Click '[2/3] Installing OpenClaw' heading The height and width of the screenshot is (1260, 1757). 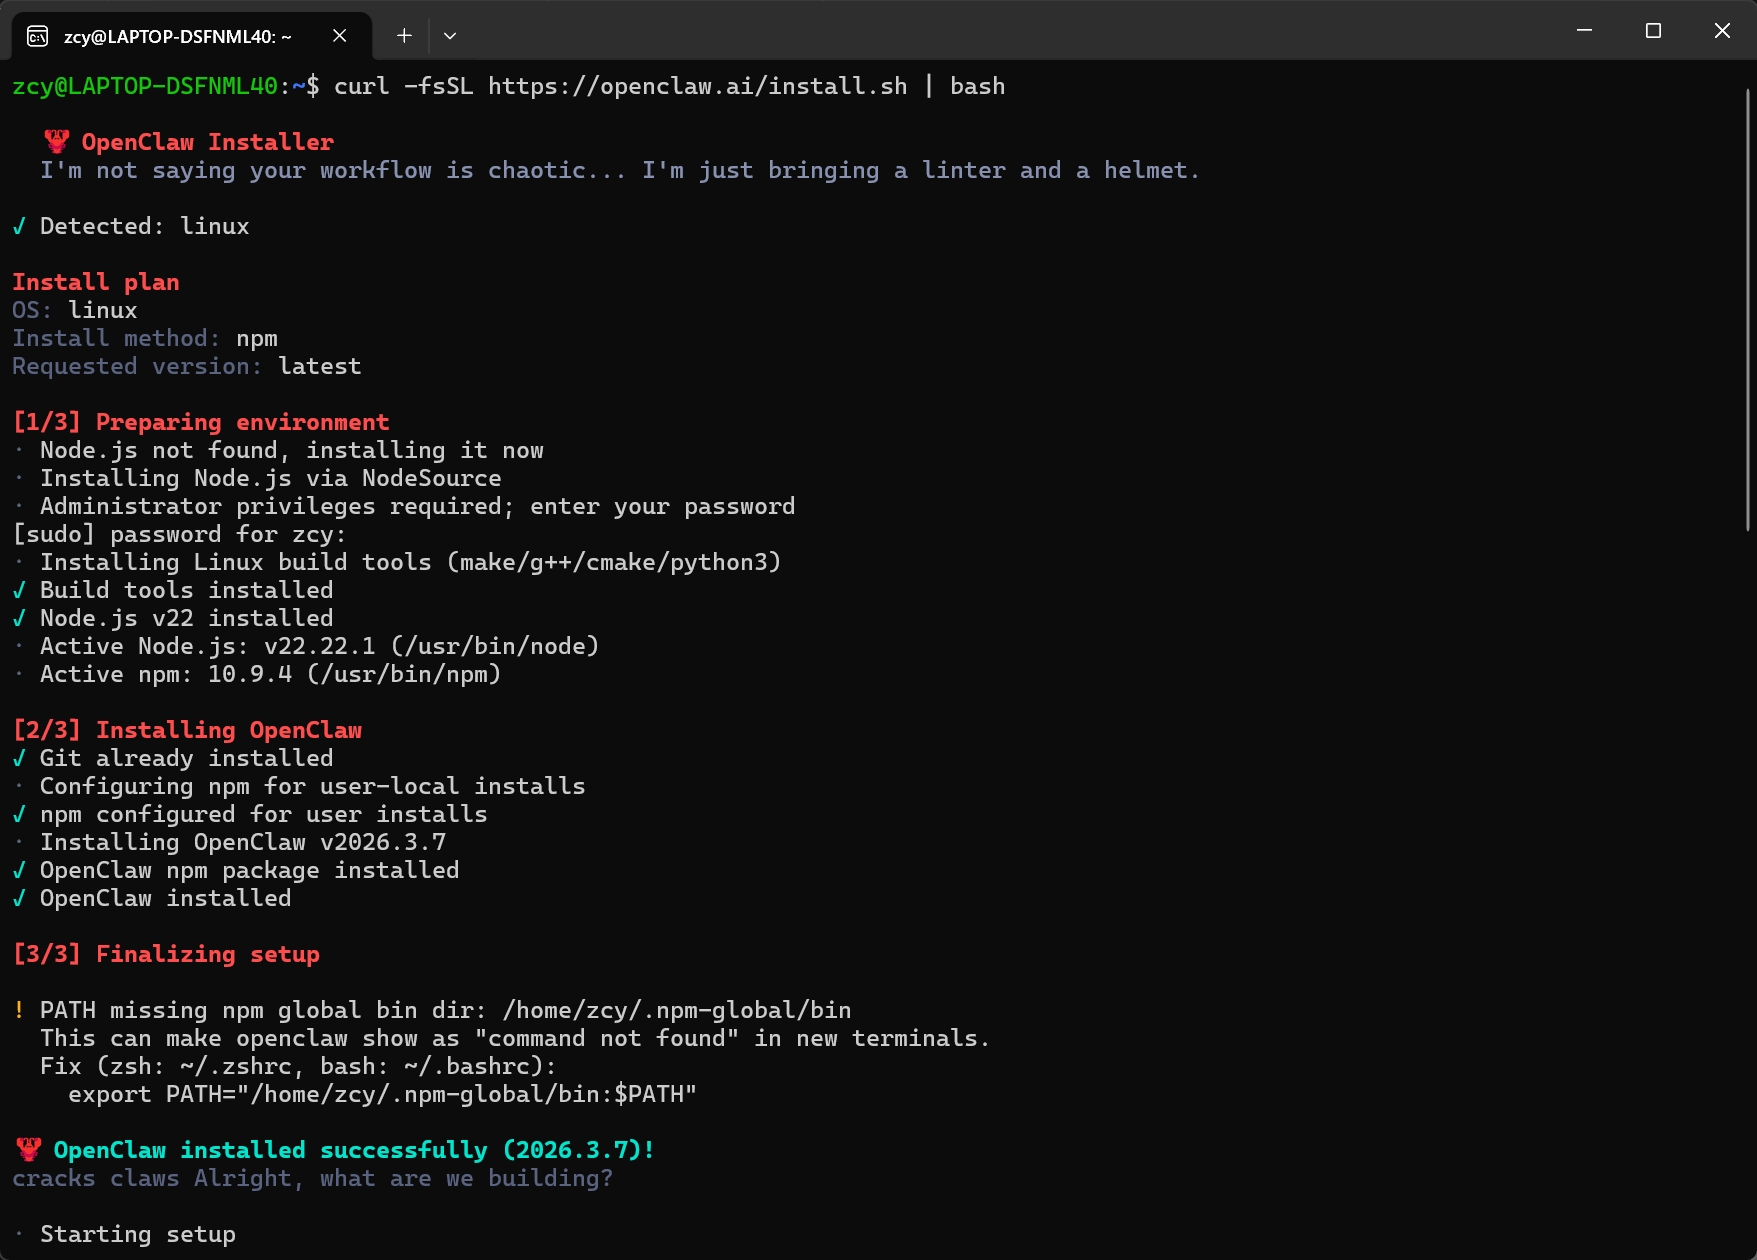187,730
